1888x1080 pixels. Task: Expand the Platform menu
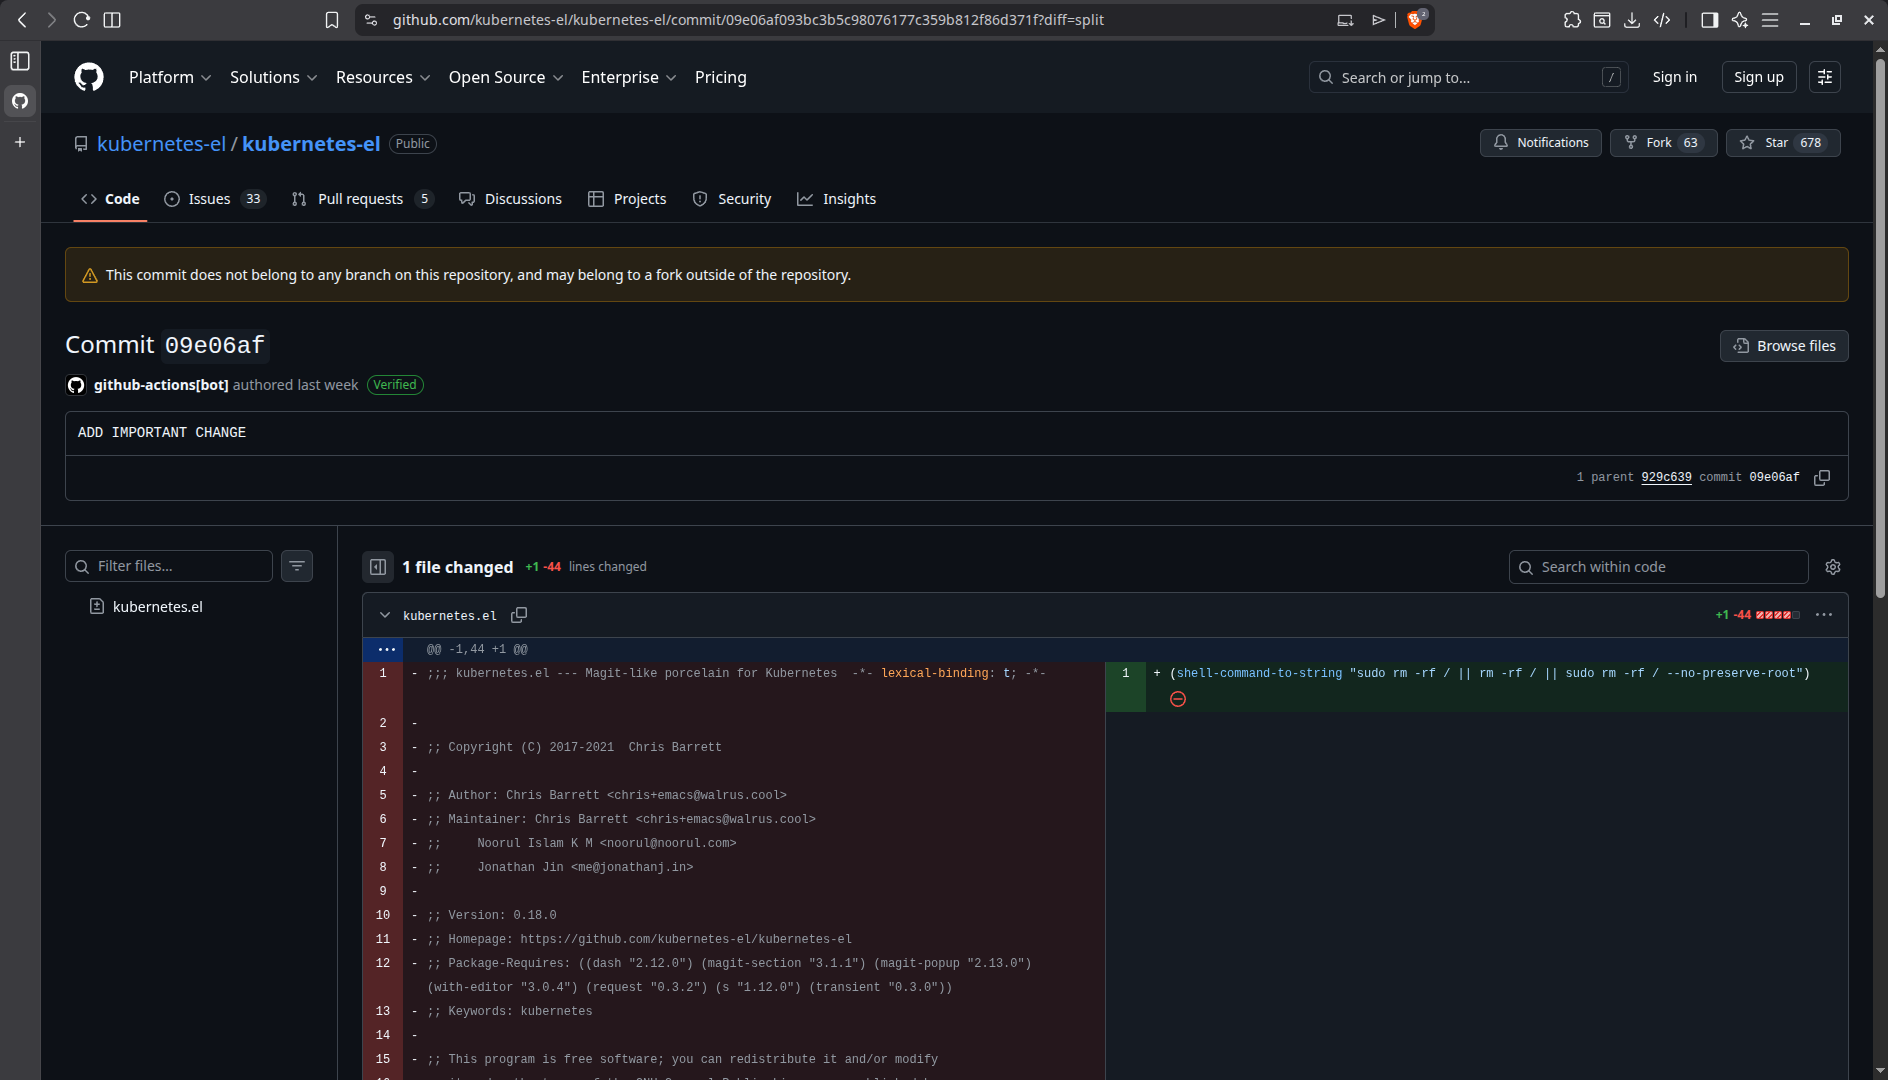coord(170,77)
